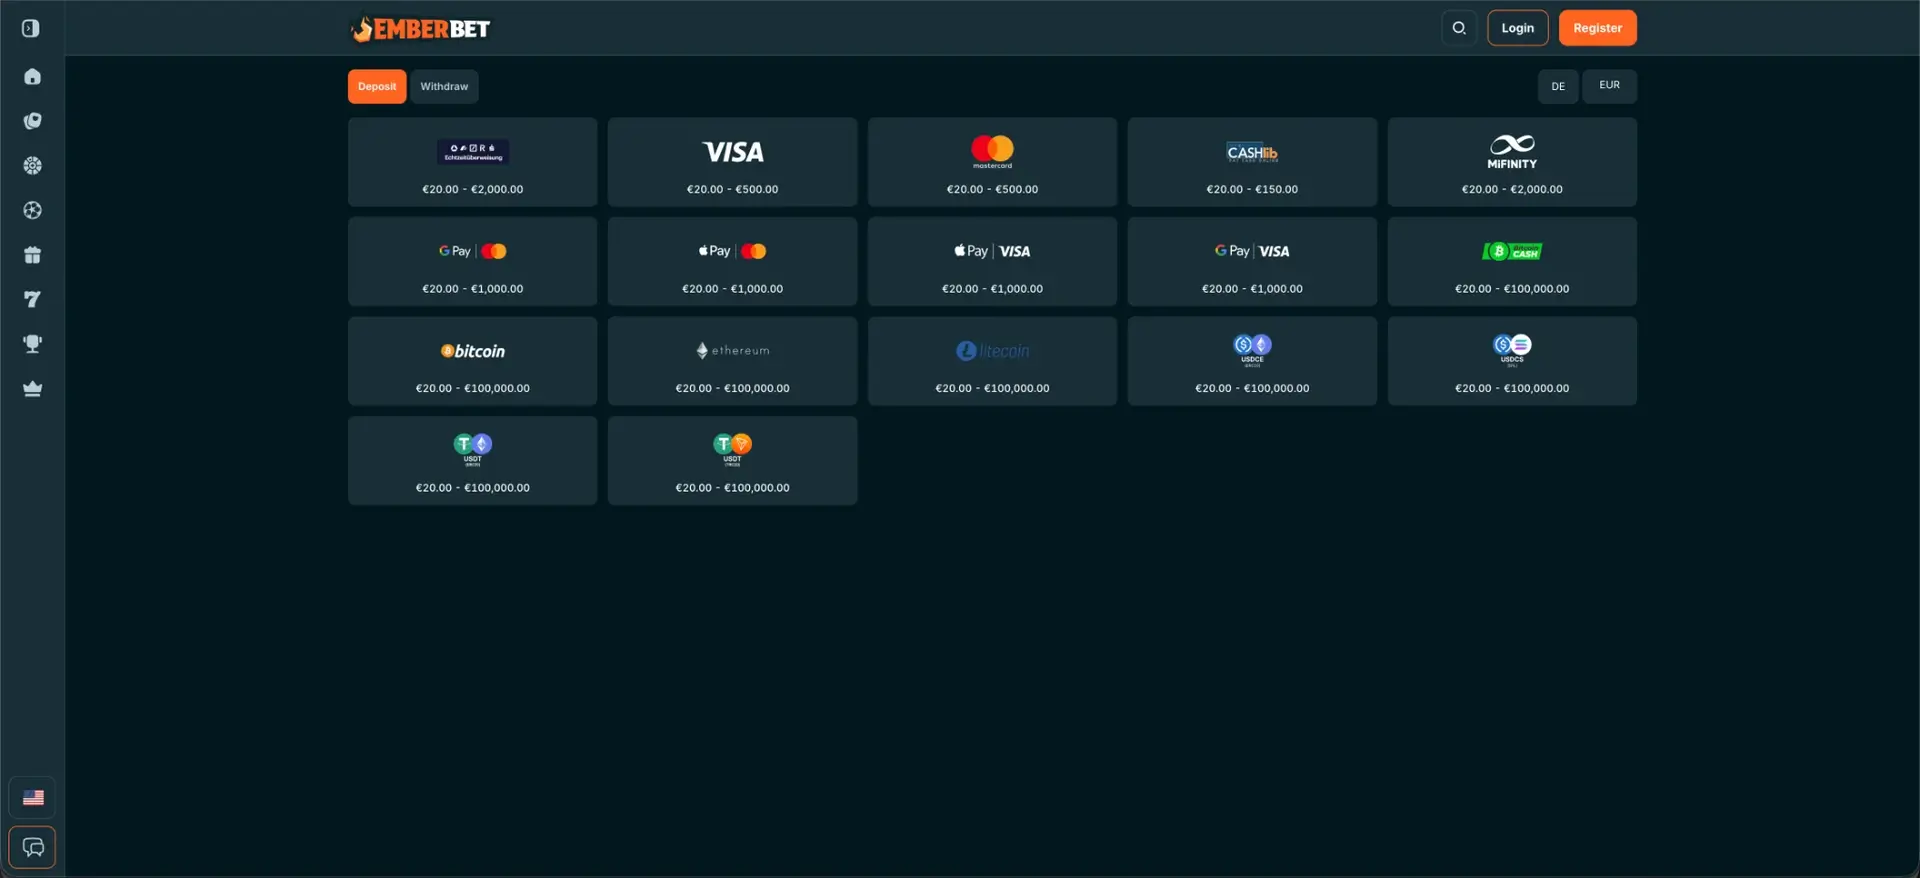Choose Apple Pay with VISA
Screen dimensions: 1920x878
click(992, 261)
